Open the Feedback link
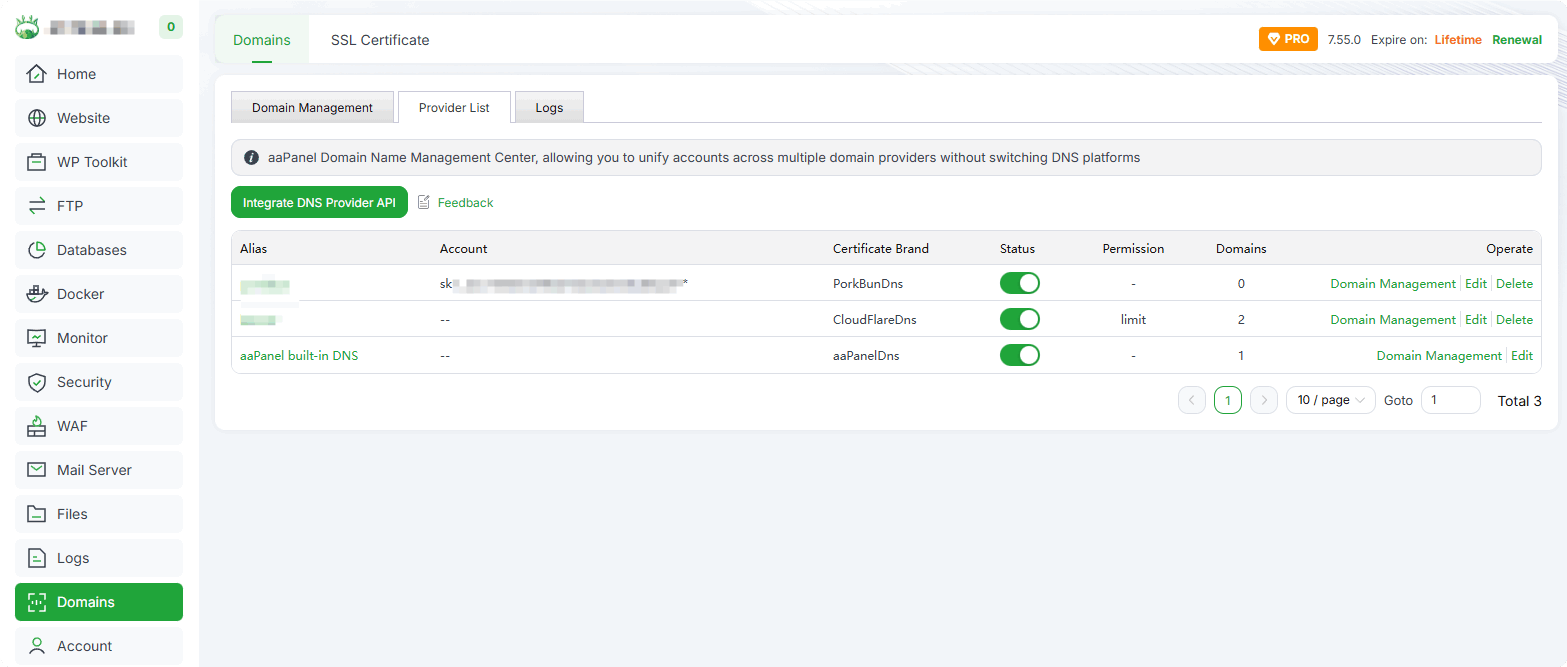Screen dimensions: 1567x667 (x=465, y=202)
